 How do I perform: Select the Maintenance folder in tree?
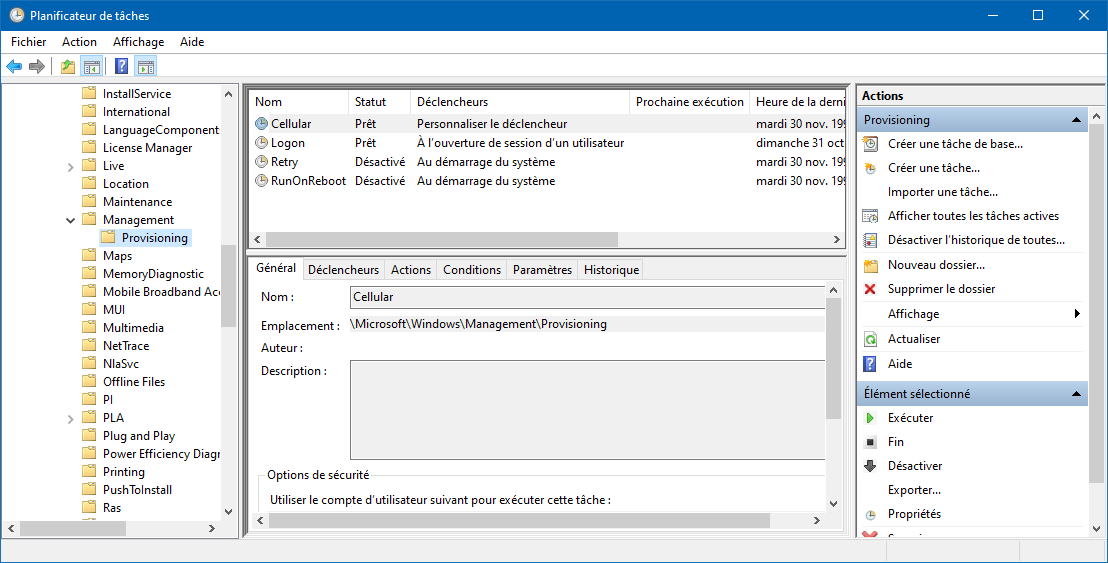click(137, 202)
